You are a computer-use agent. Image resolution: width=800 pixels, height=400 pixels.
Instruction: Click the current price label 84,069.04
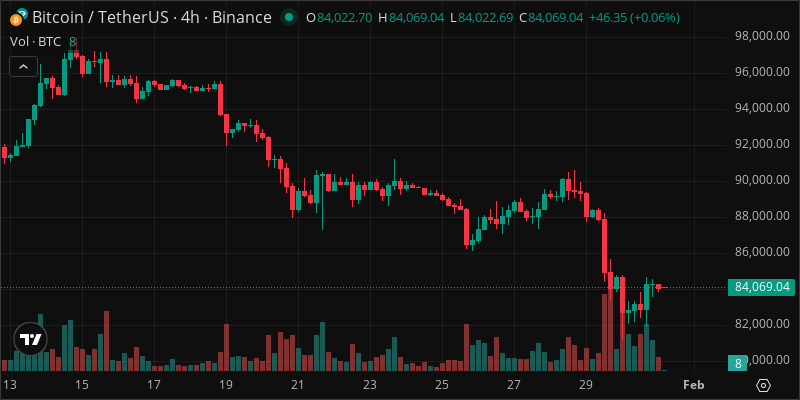coord(762,287)
